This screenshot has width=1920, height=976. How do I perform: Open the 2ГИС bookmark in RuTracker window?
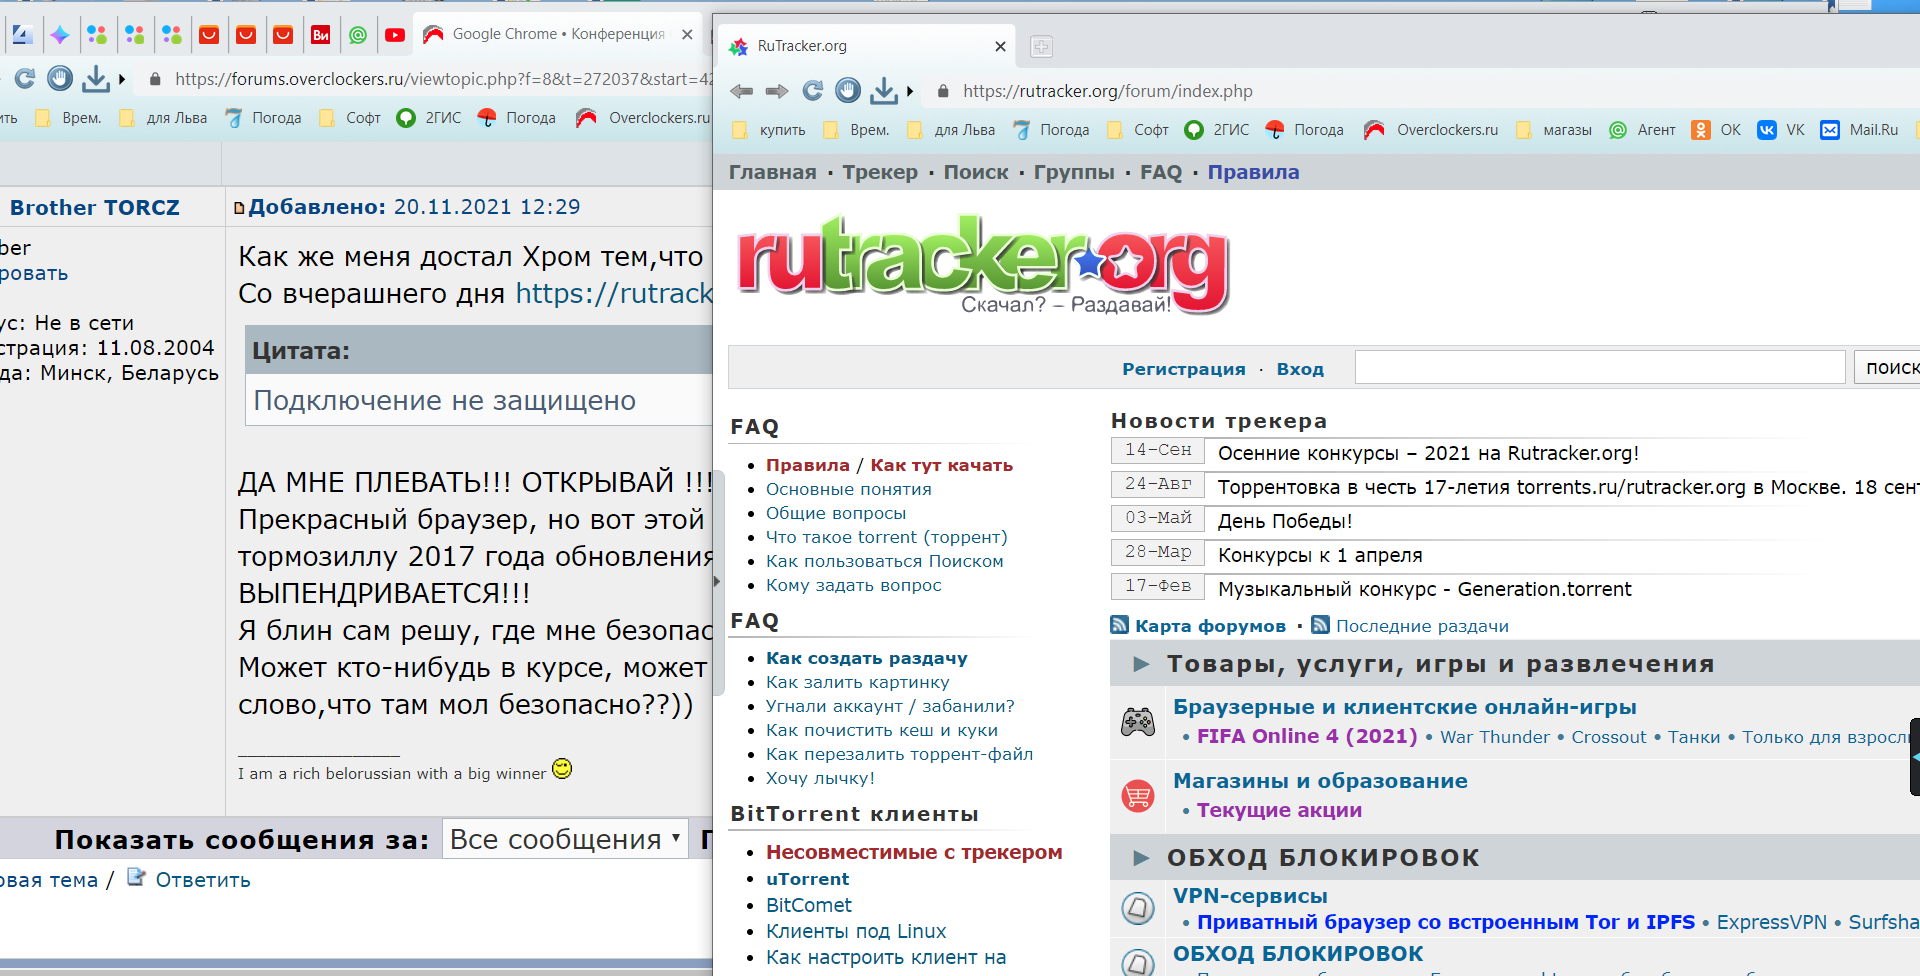click(x=1217, y=130)
